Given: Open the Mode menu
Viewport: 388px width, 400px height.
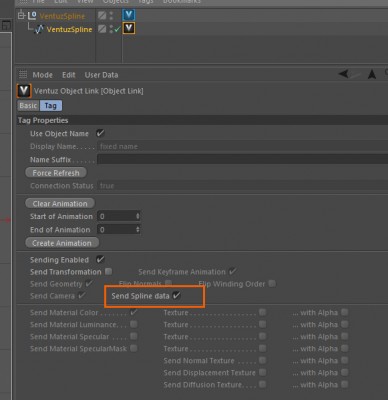Looking at the screenshot, I should point(42,75).
